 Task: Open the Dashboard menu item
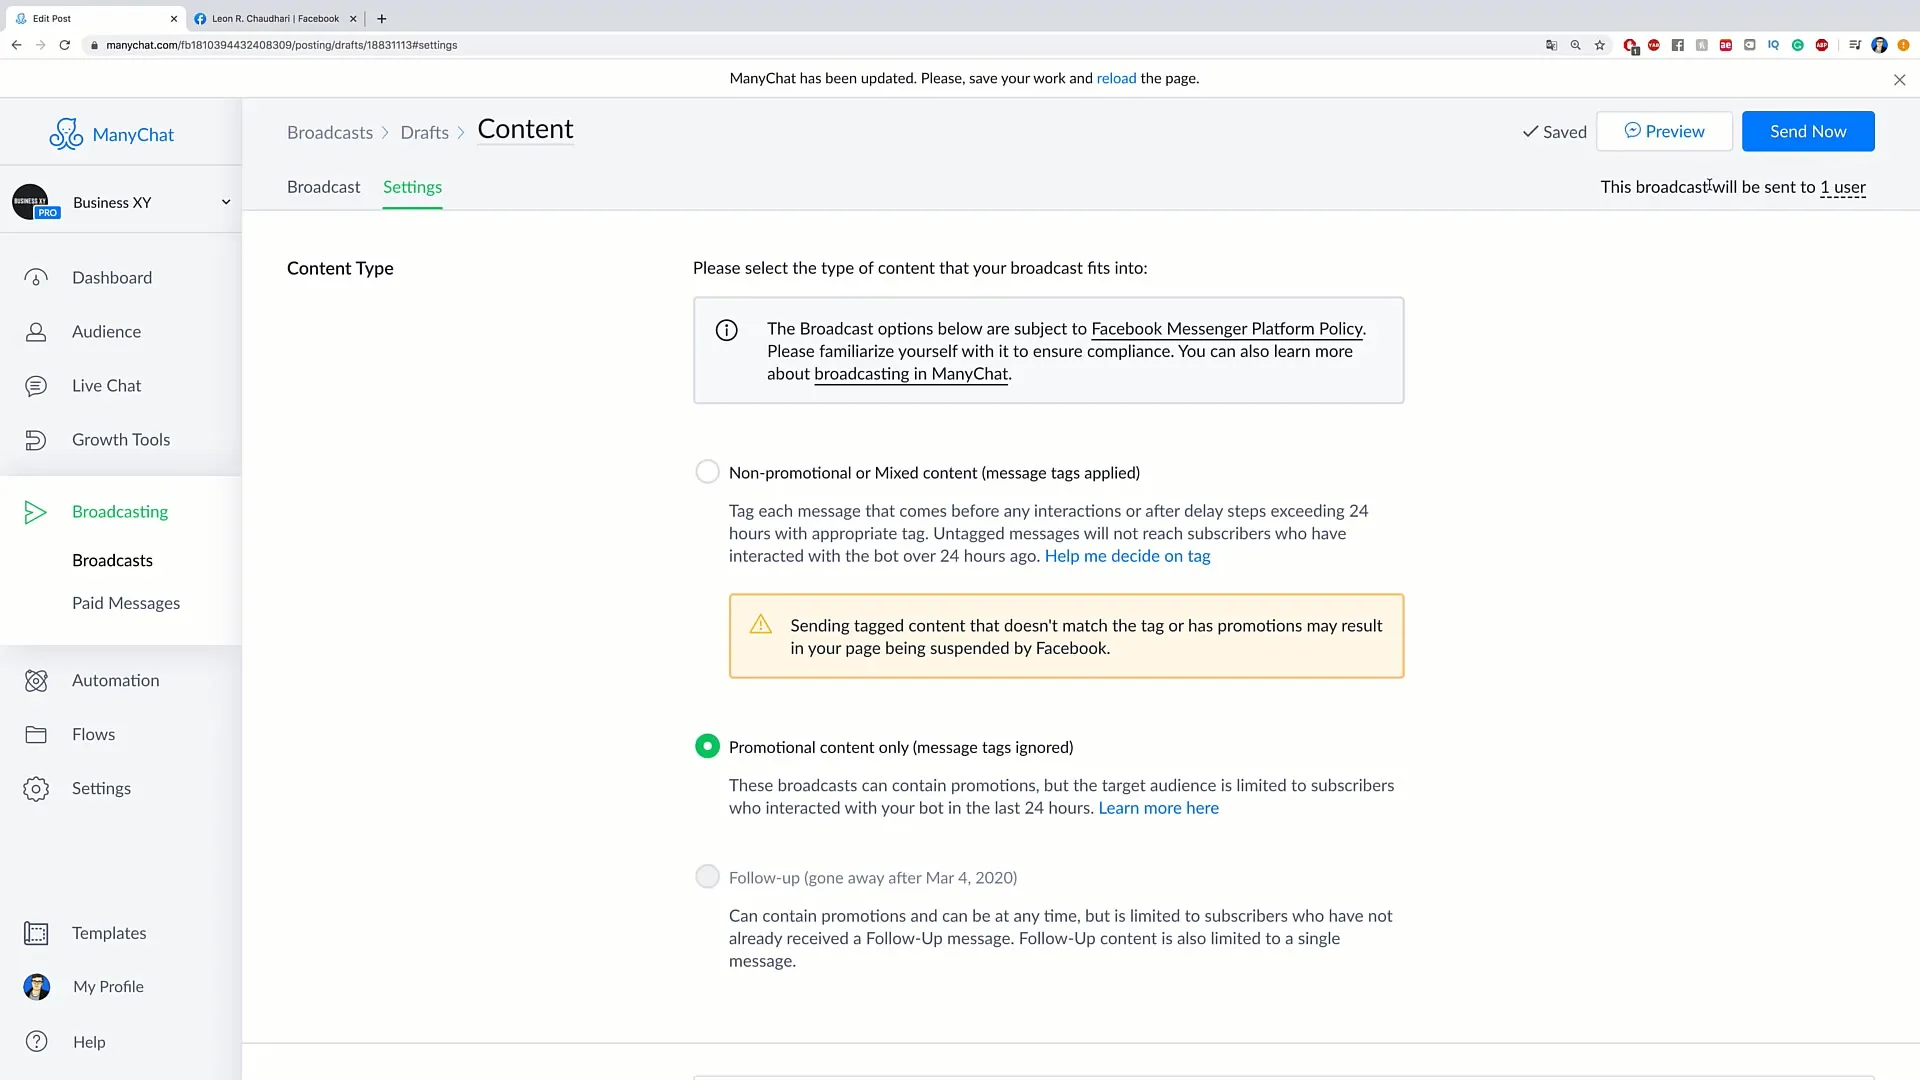click(112, 278)
